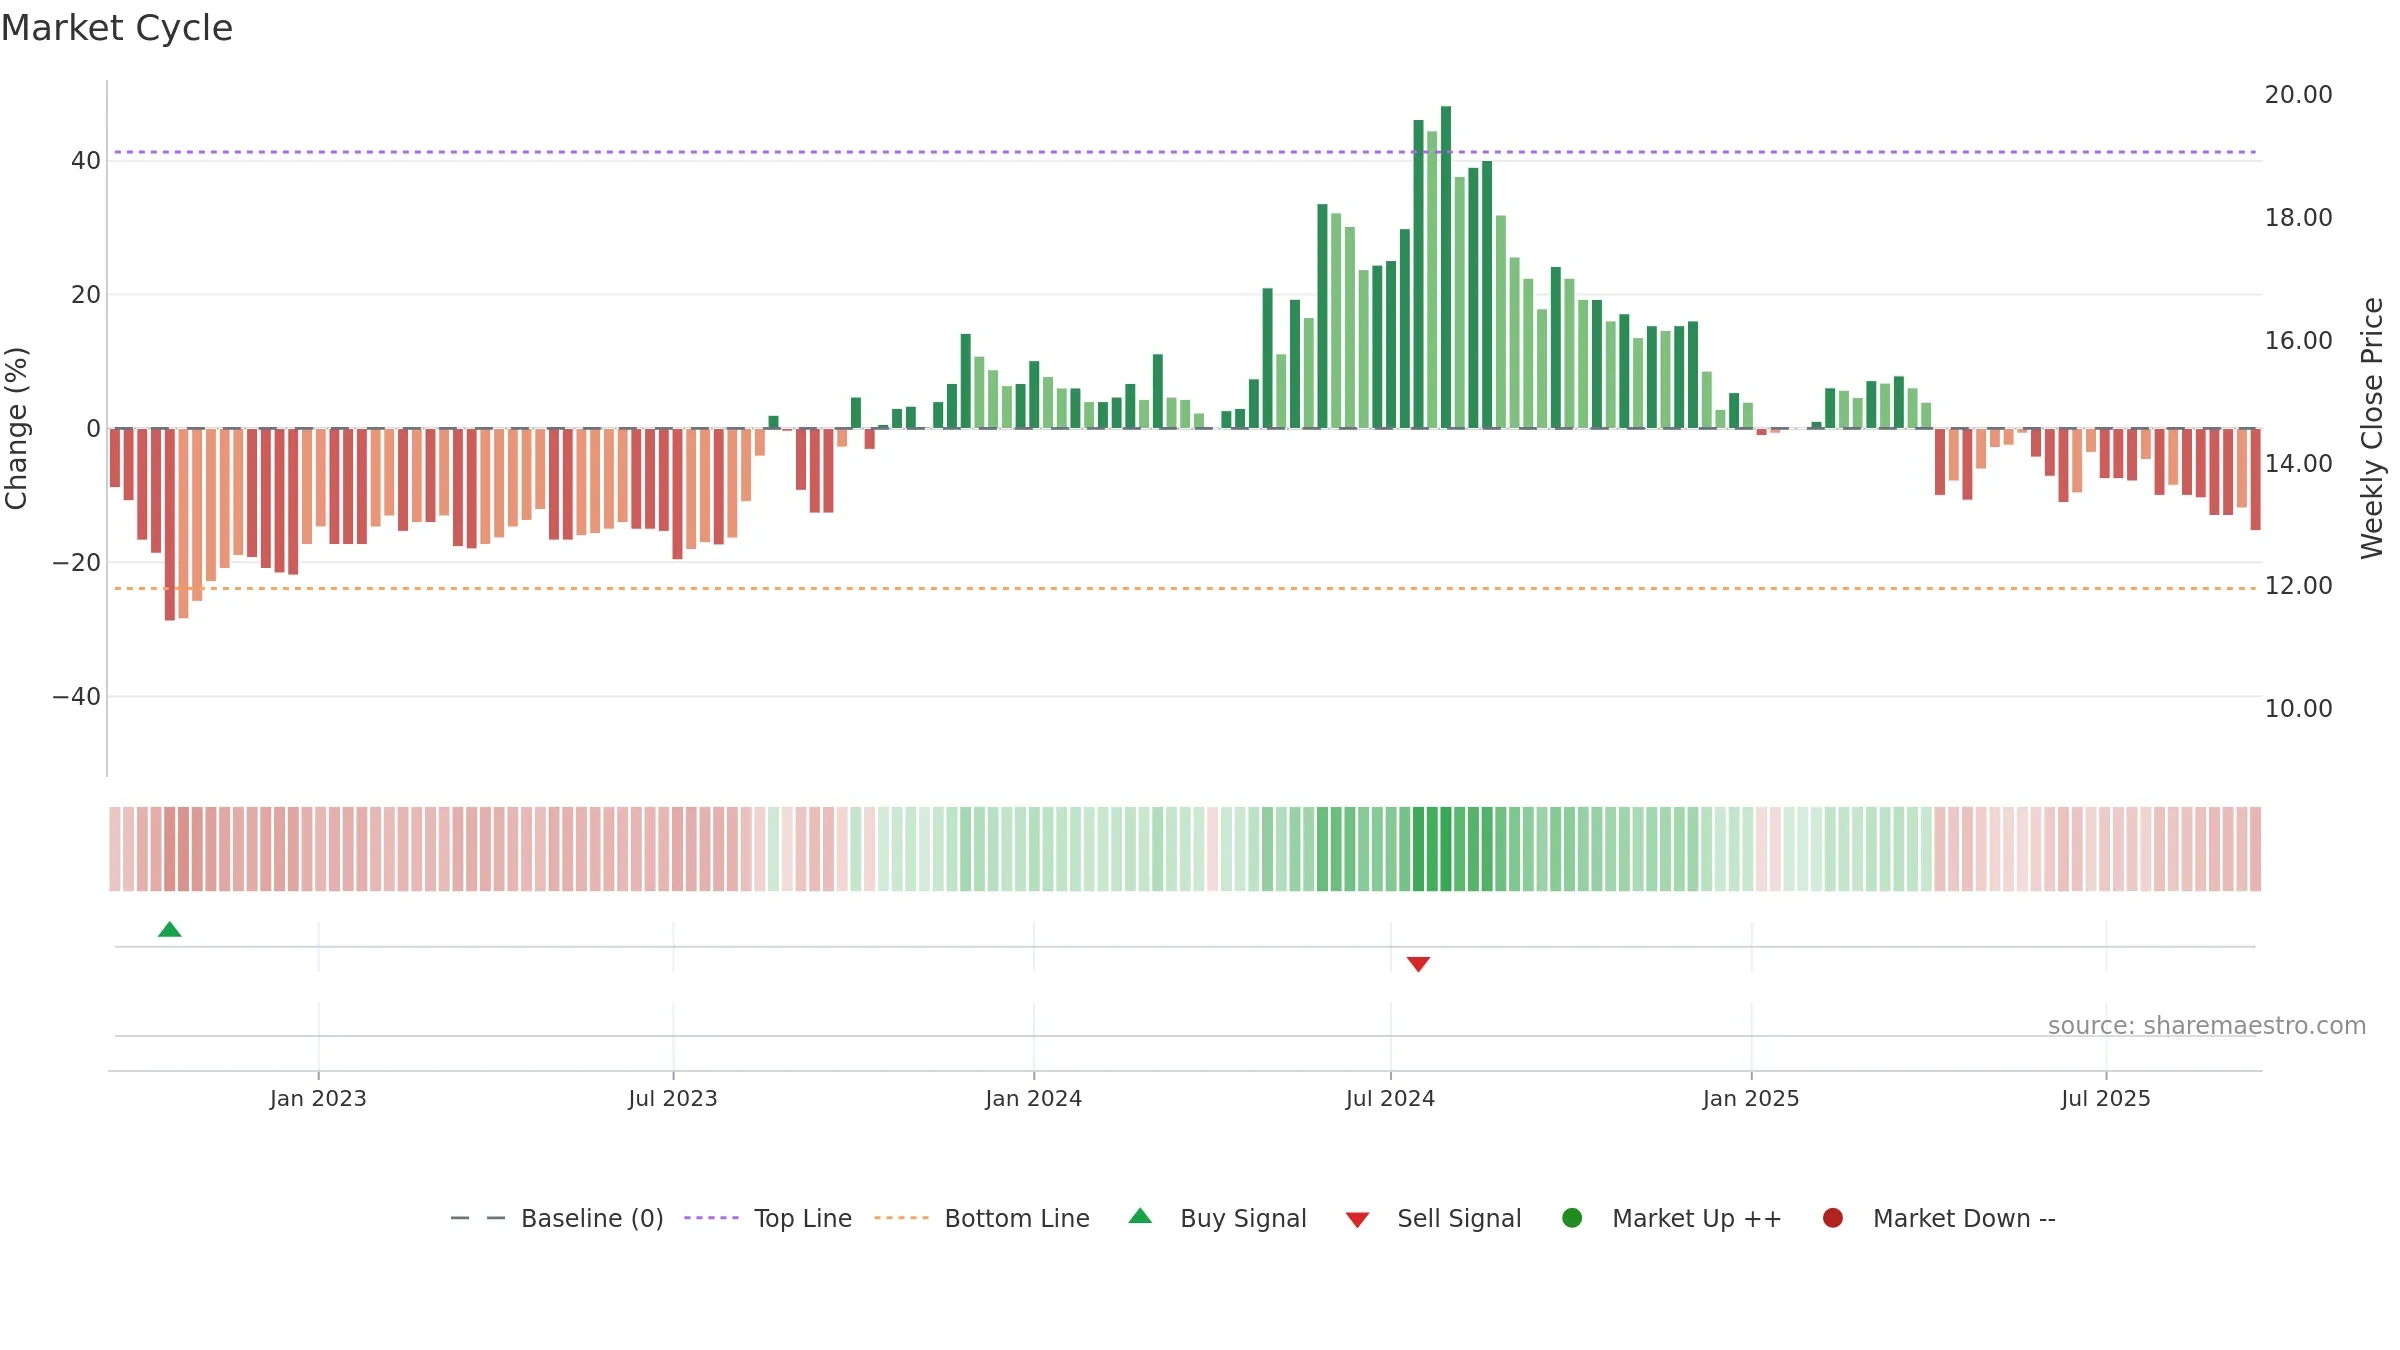The height and width of the screenshot is (1350, 2400).
Task: Click the red sell signal triangle marker
Action: 1418,964
